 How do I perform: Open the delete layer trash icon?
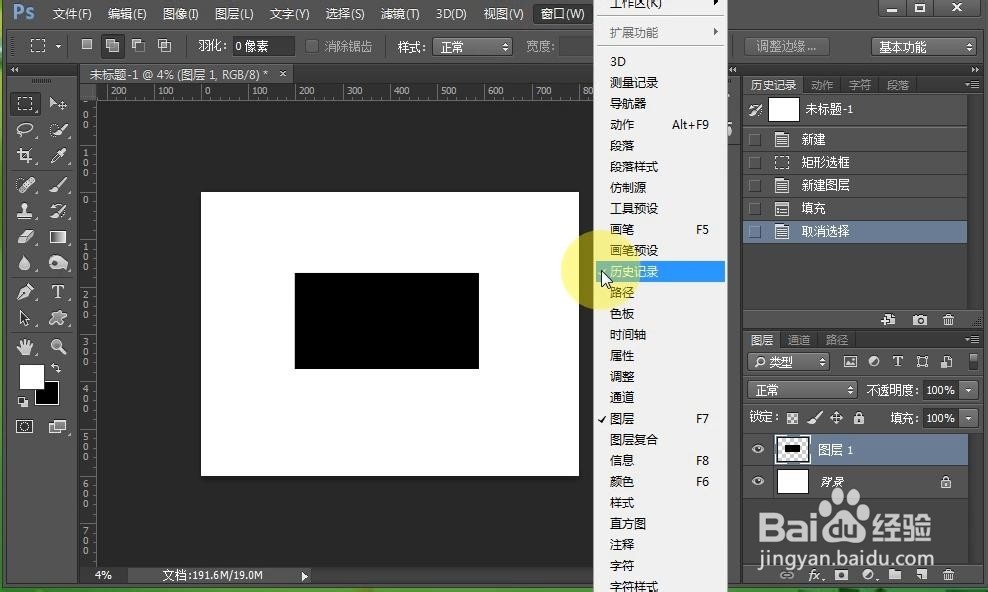[947, 577]
